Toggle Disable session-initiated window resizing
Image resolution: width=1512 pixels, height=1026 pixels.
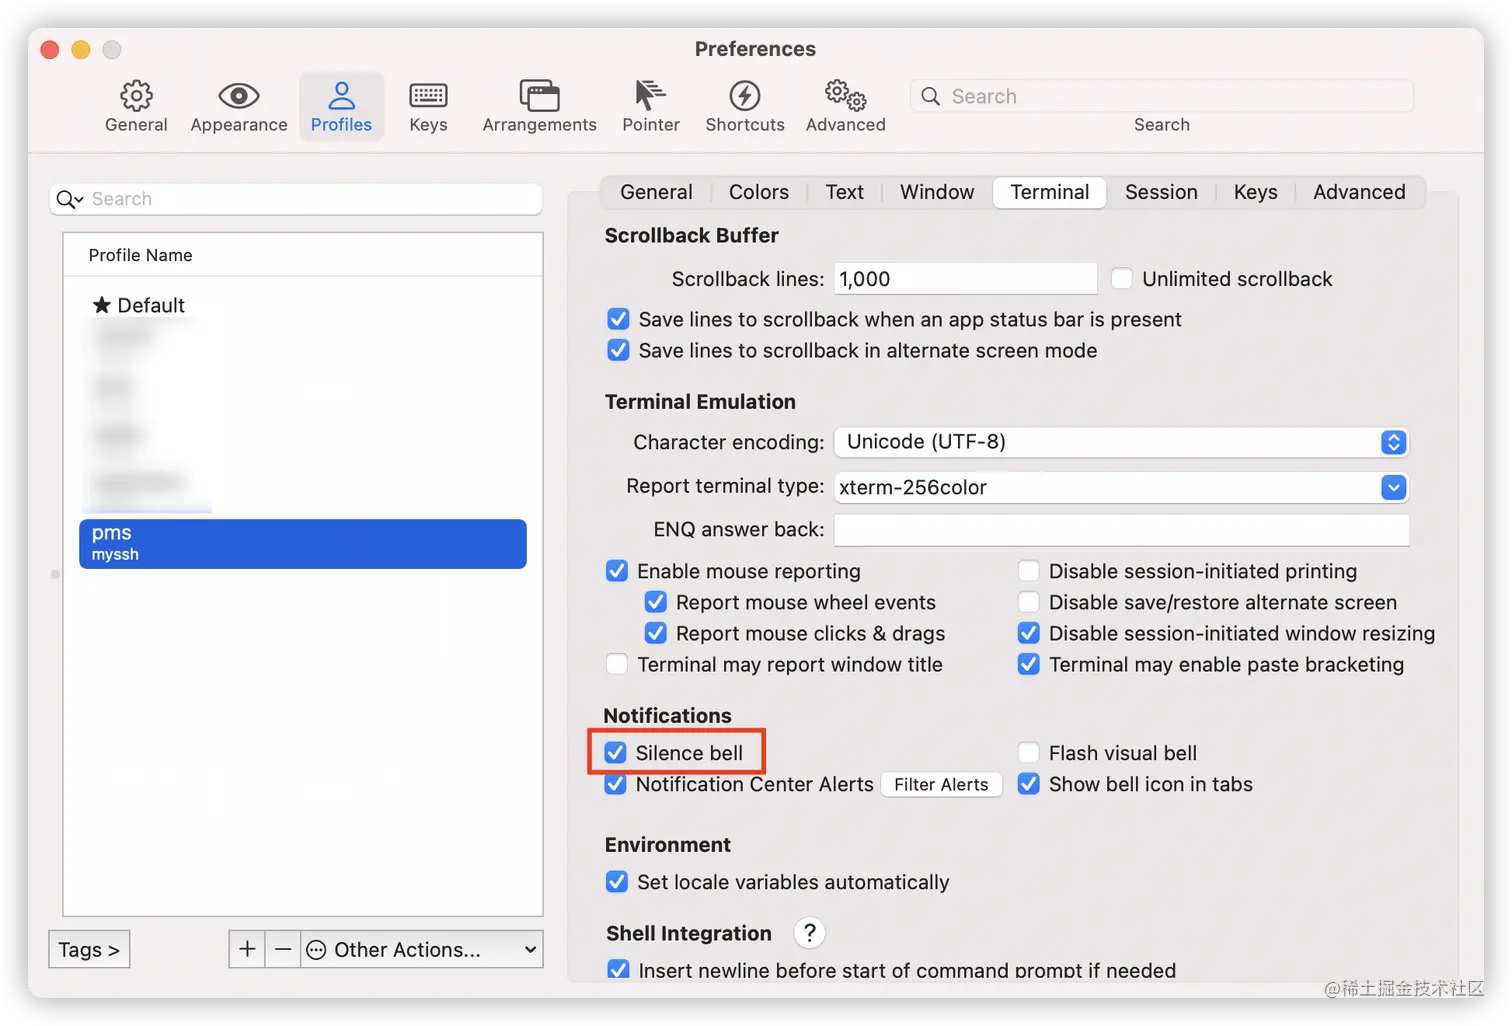(x=1028, y=633)
